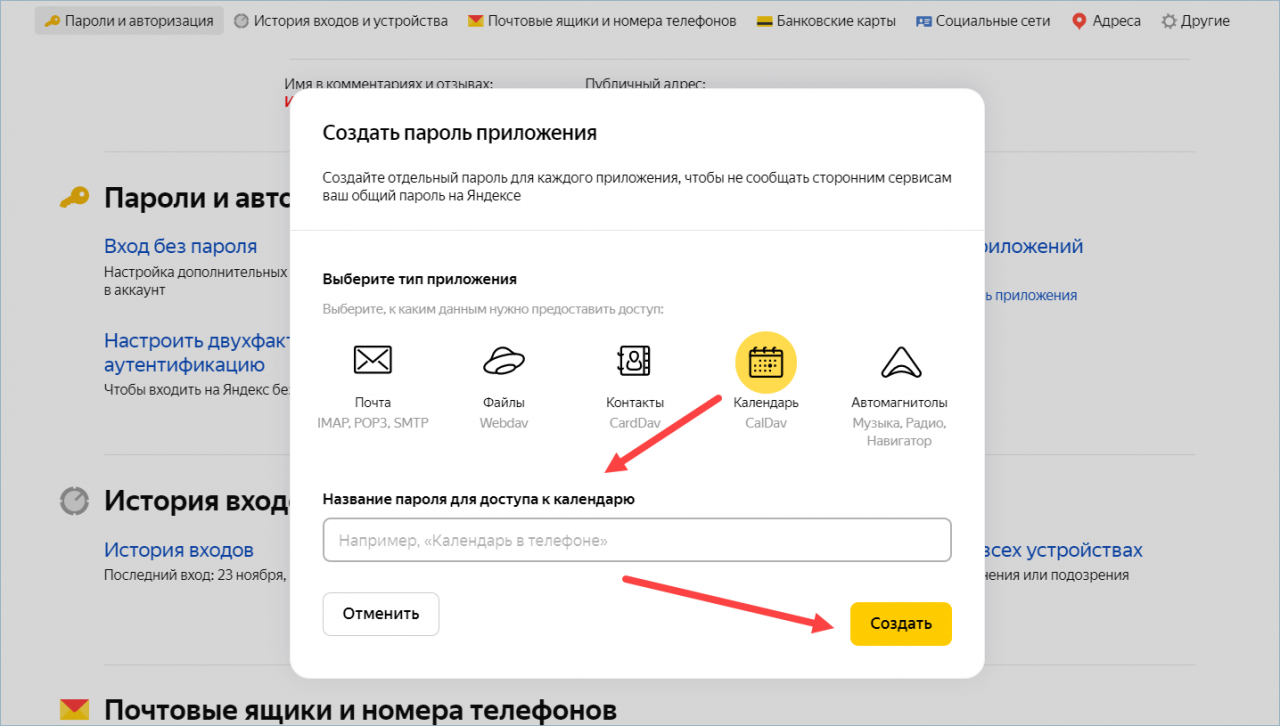Click the Почта label under mail icon

(x=373, y=403)
